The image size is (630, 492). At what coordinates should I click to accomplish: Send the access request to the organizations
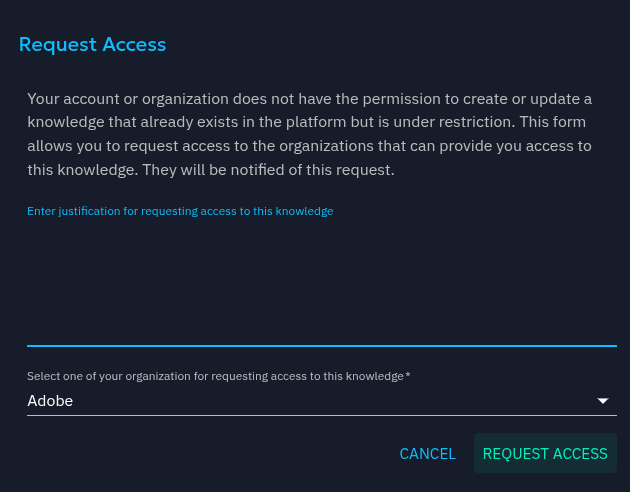tap(545, 454)
